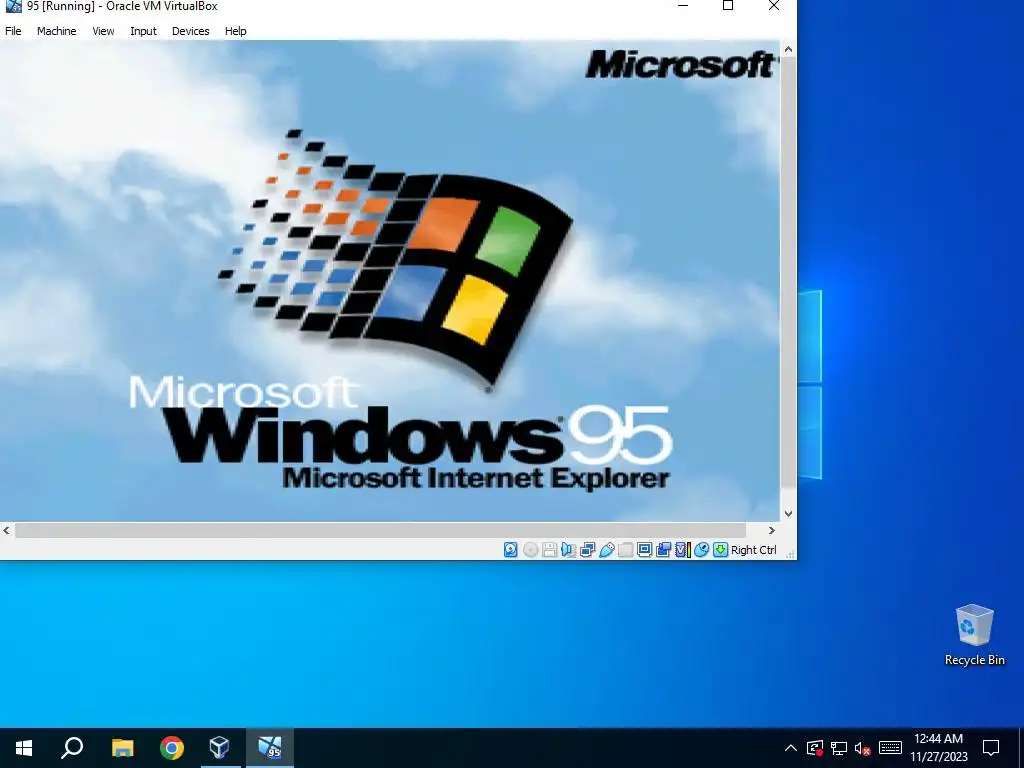Open the Machine menu
This screenshot has width=1024, height=768.
56,31
